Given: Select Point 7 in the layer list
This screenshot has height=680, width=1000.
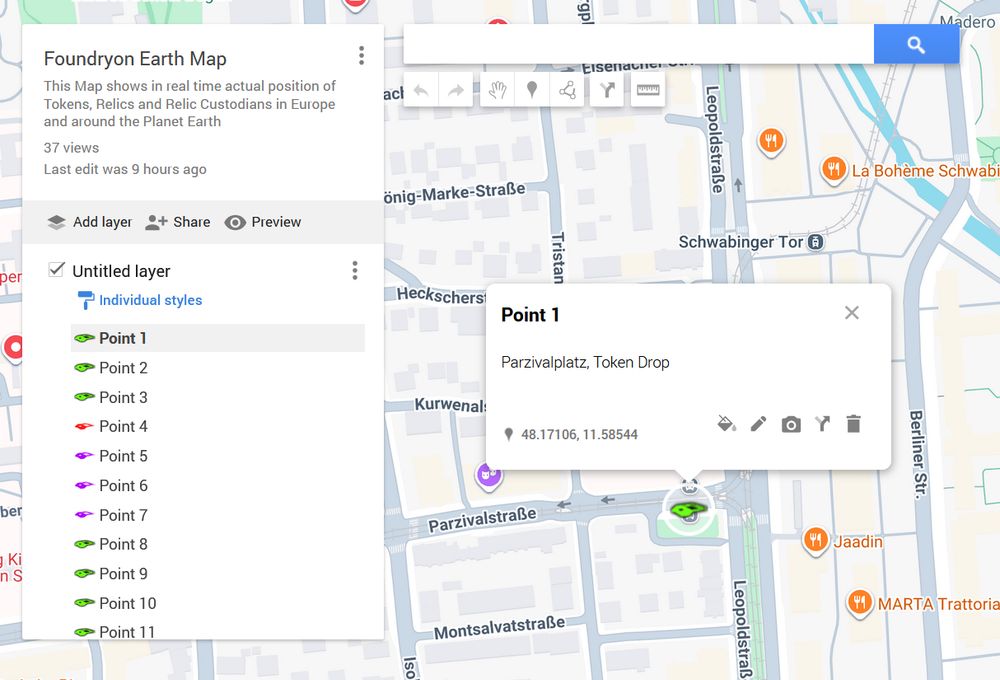Looking at the screenshot, I should pyautogui.click(x=217, y=515).
